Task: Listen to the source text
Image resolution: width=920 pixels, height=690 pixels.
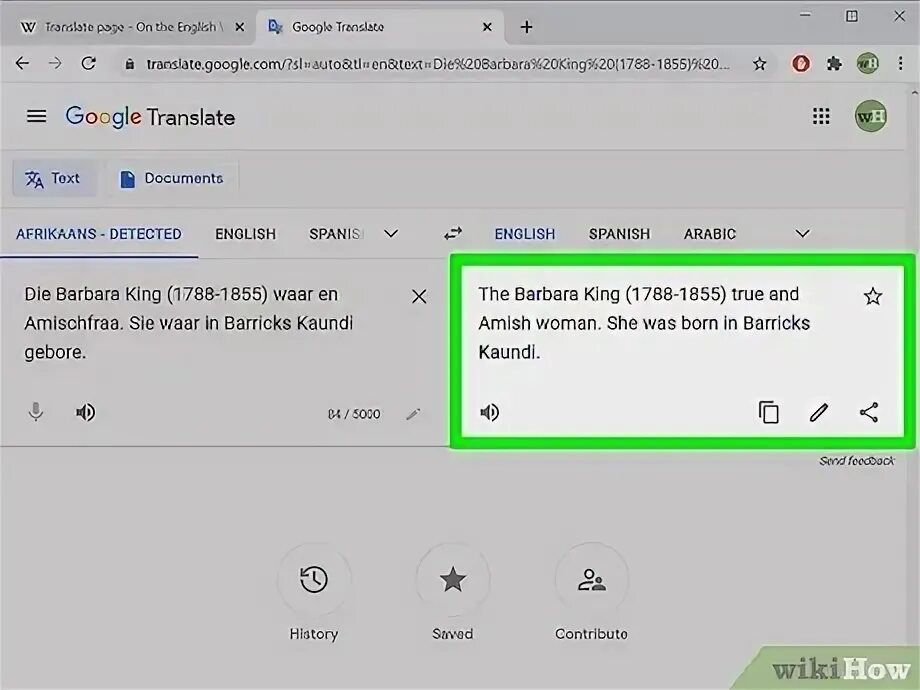Action: coord(86,412)
